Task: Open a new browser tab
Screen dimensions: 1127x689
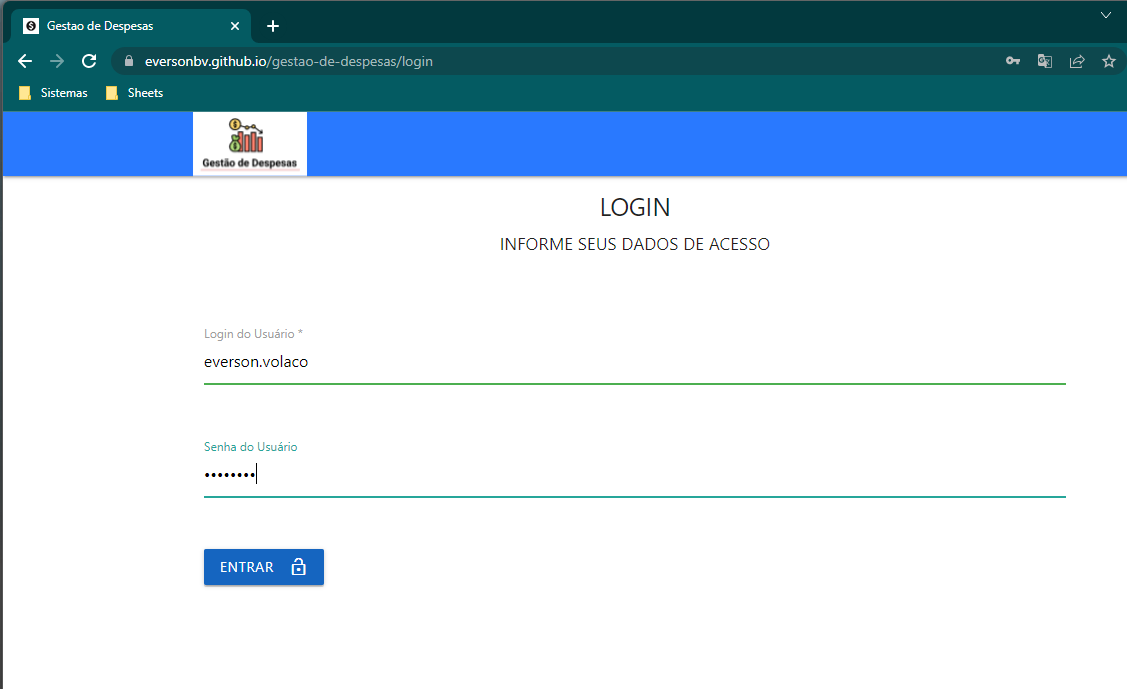Action: point(272,26)
